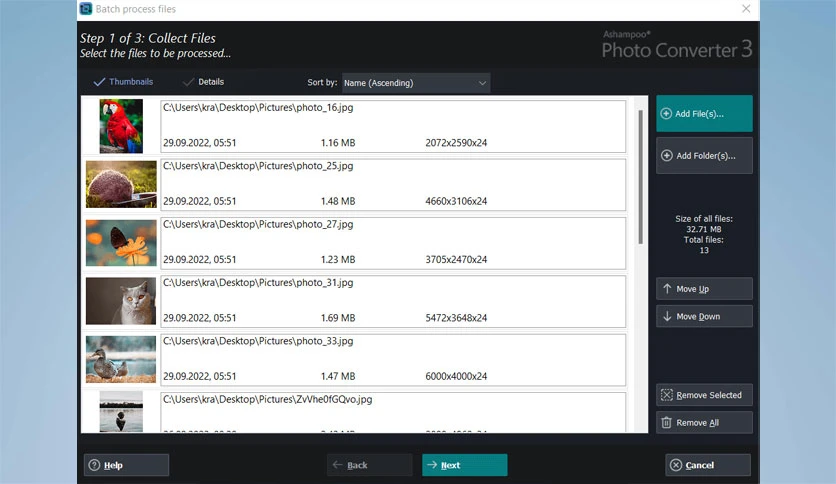Click the file path photo_33.jpg
Viewport: 836px width, 484px height.
pyautogui.click(x=258, y=341)
